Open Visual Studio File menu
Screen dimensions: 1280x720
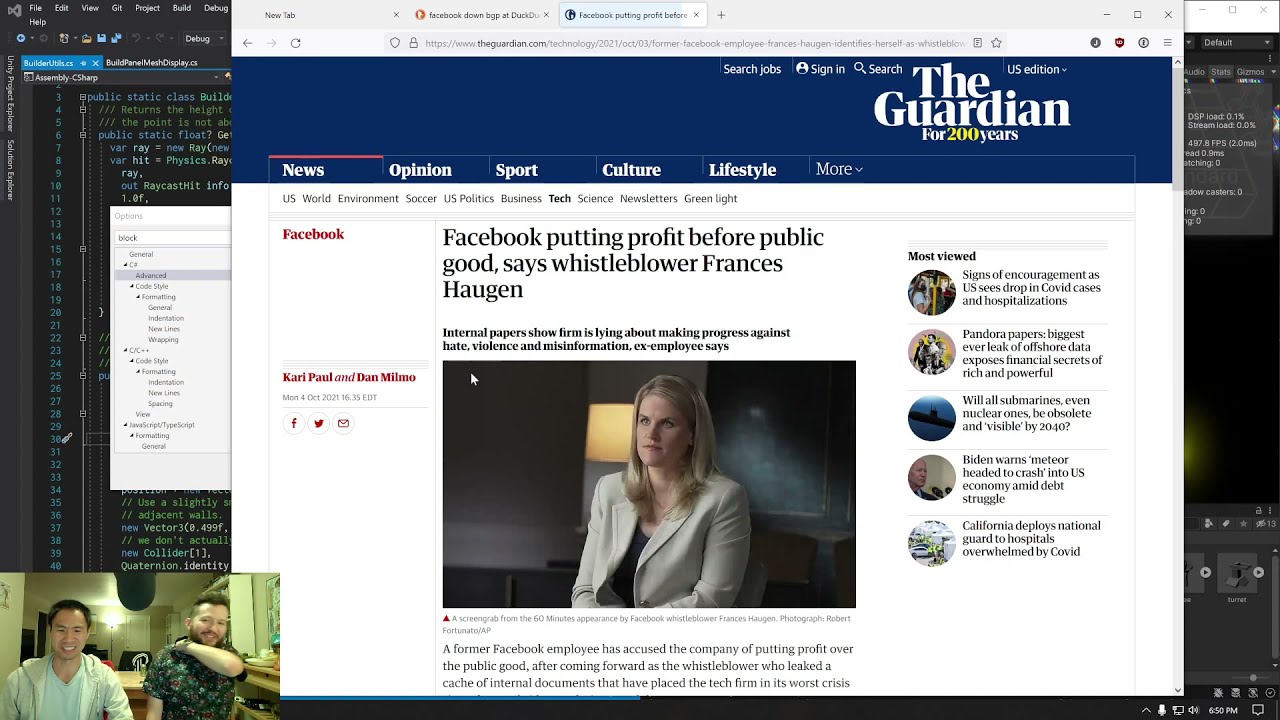pyautogui.click(x=35, y=8)
